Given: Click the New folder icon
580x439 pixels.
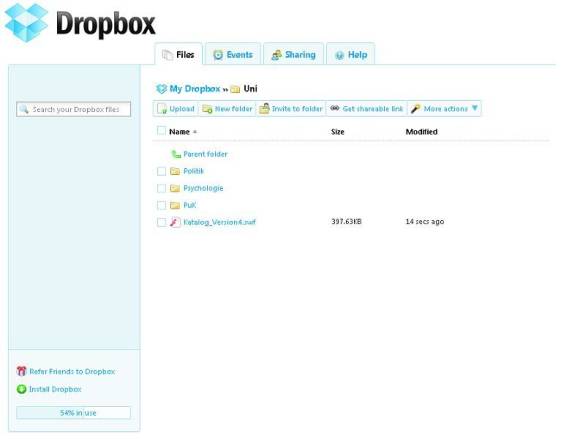Looking at the screenshot, I should point(207,109).
